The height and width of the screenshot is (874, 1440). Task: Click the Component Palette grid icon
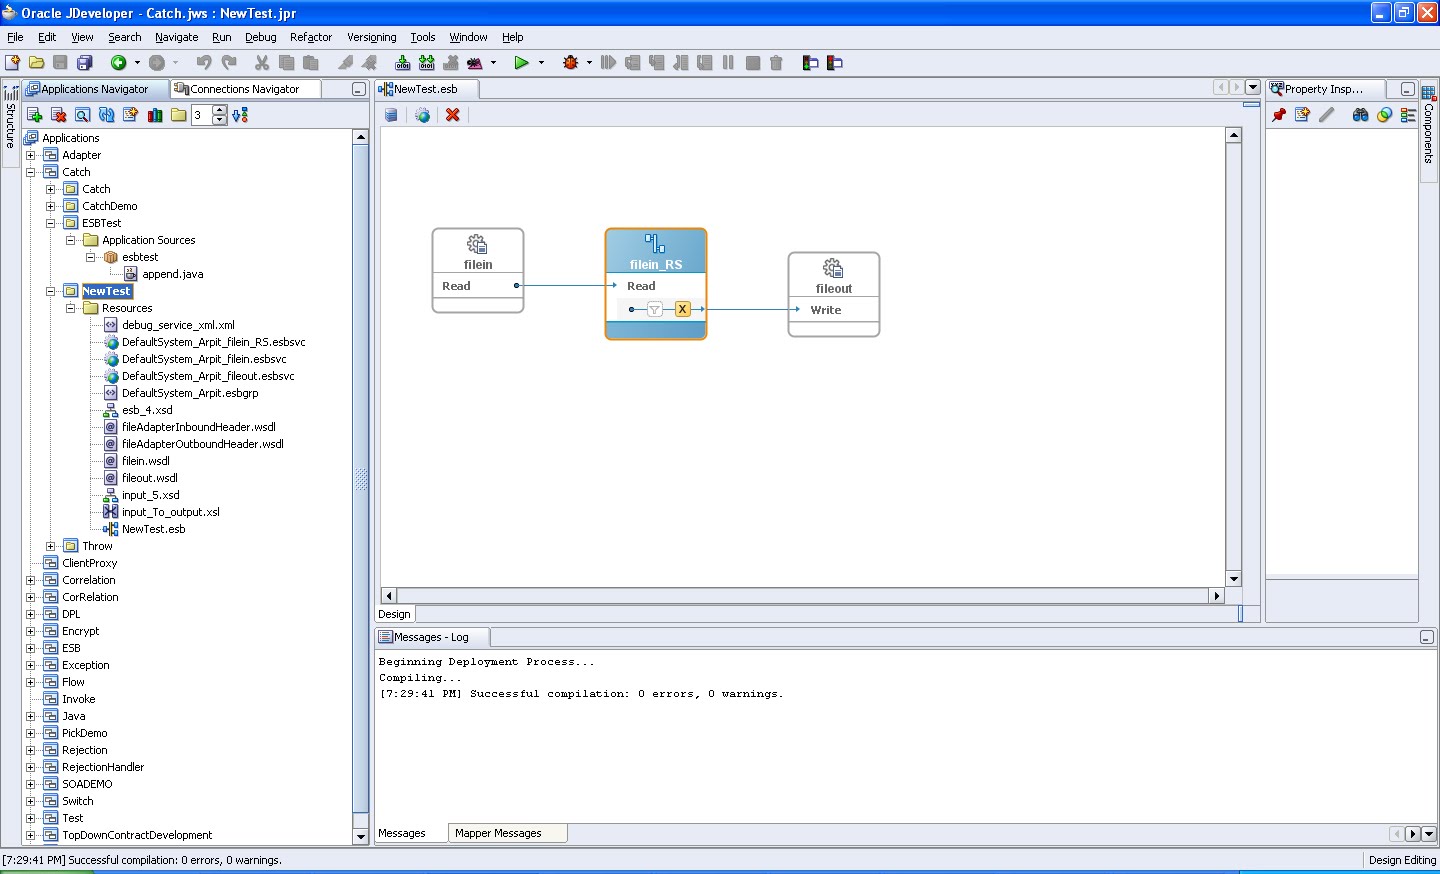[x=1428, y=92]
